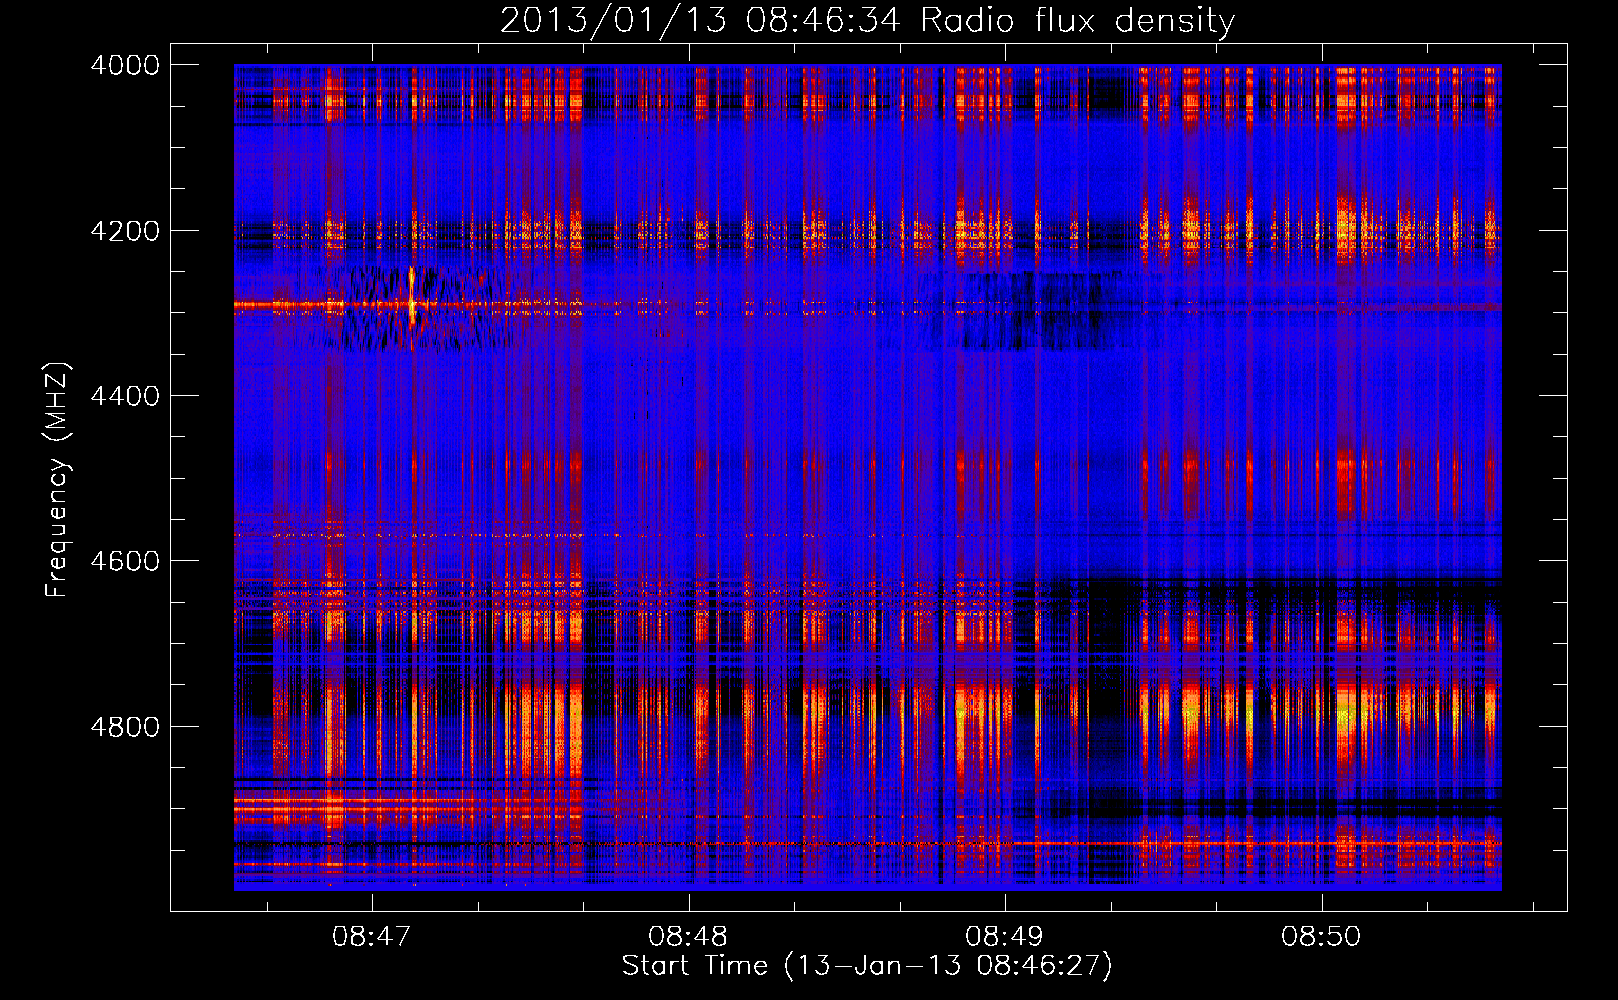Click the 08:50 time tick label
Screen dimensions: 1618x1000
point(1321,937)
